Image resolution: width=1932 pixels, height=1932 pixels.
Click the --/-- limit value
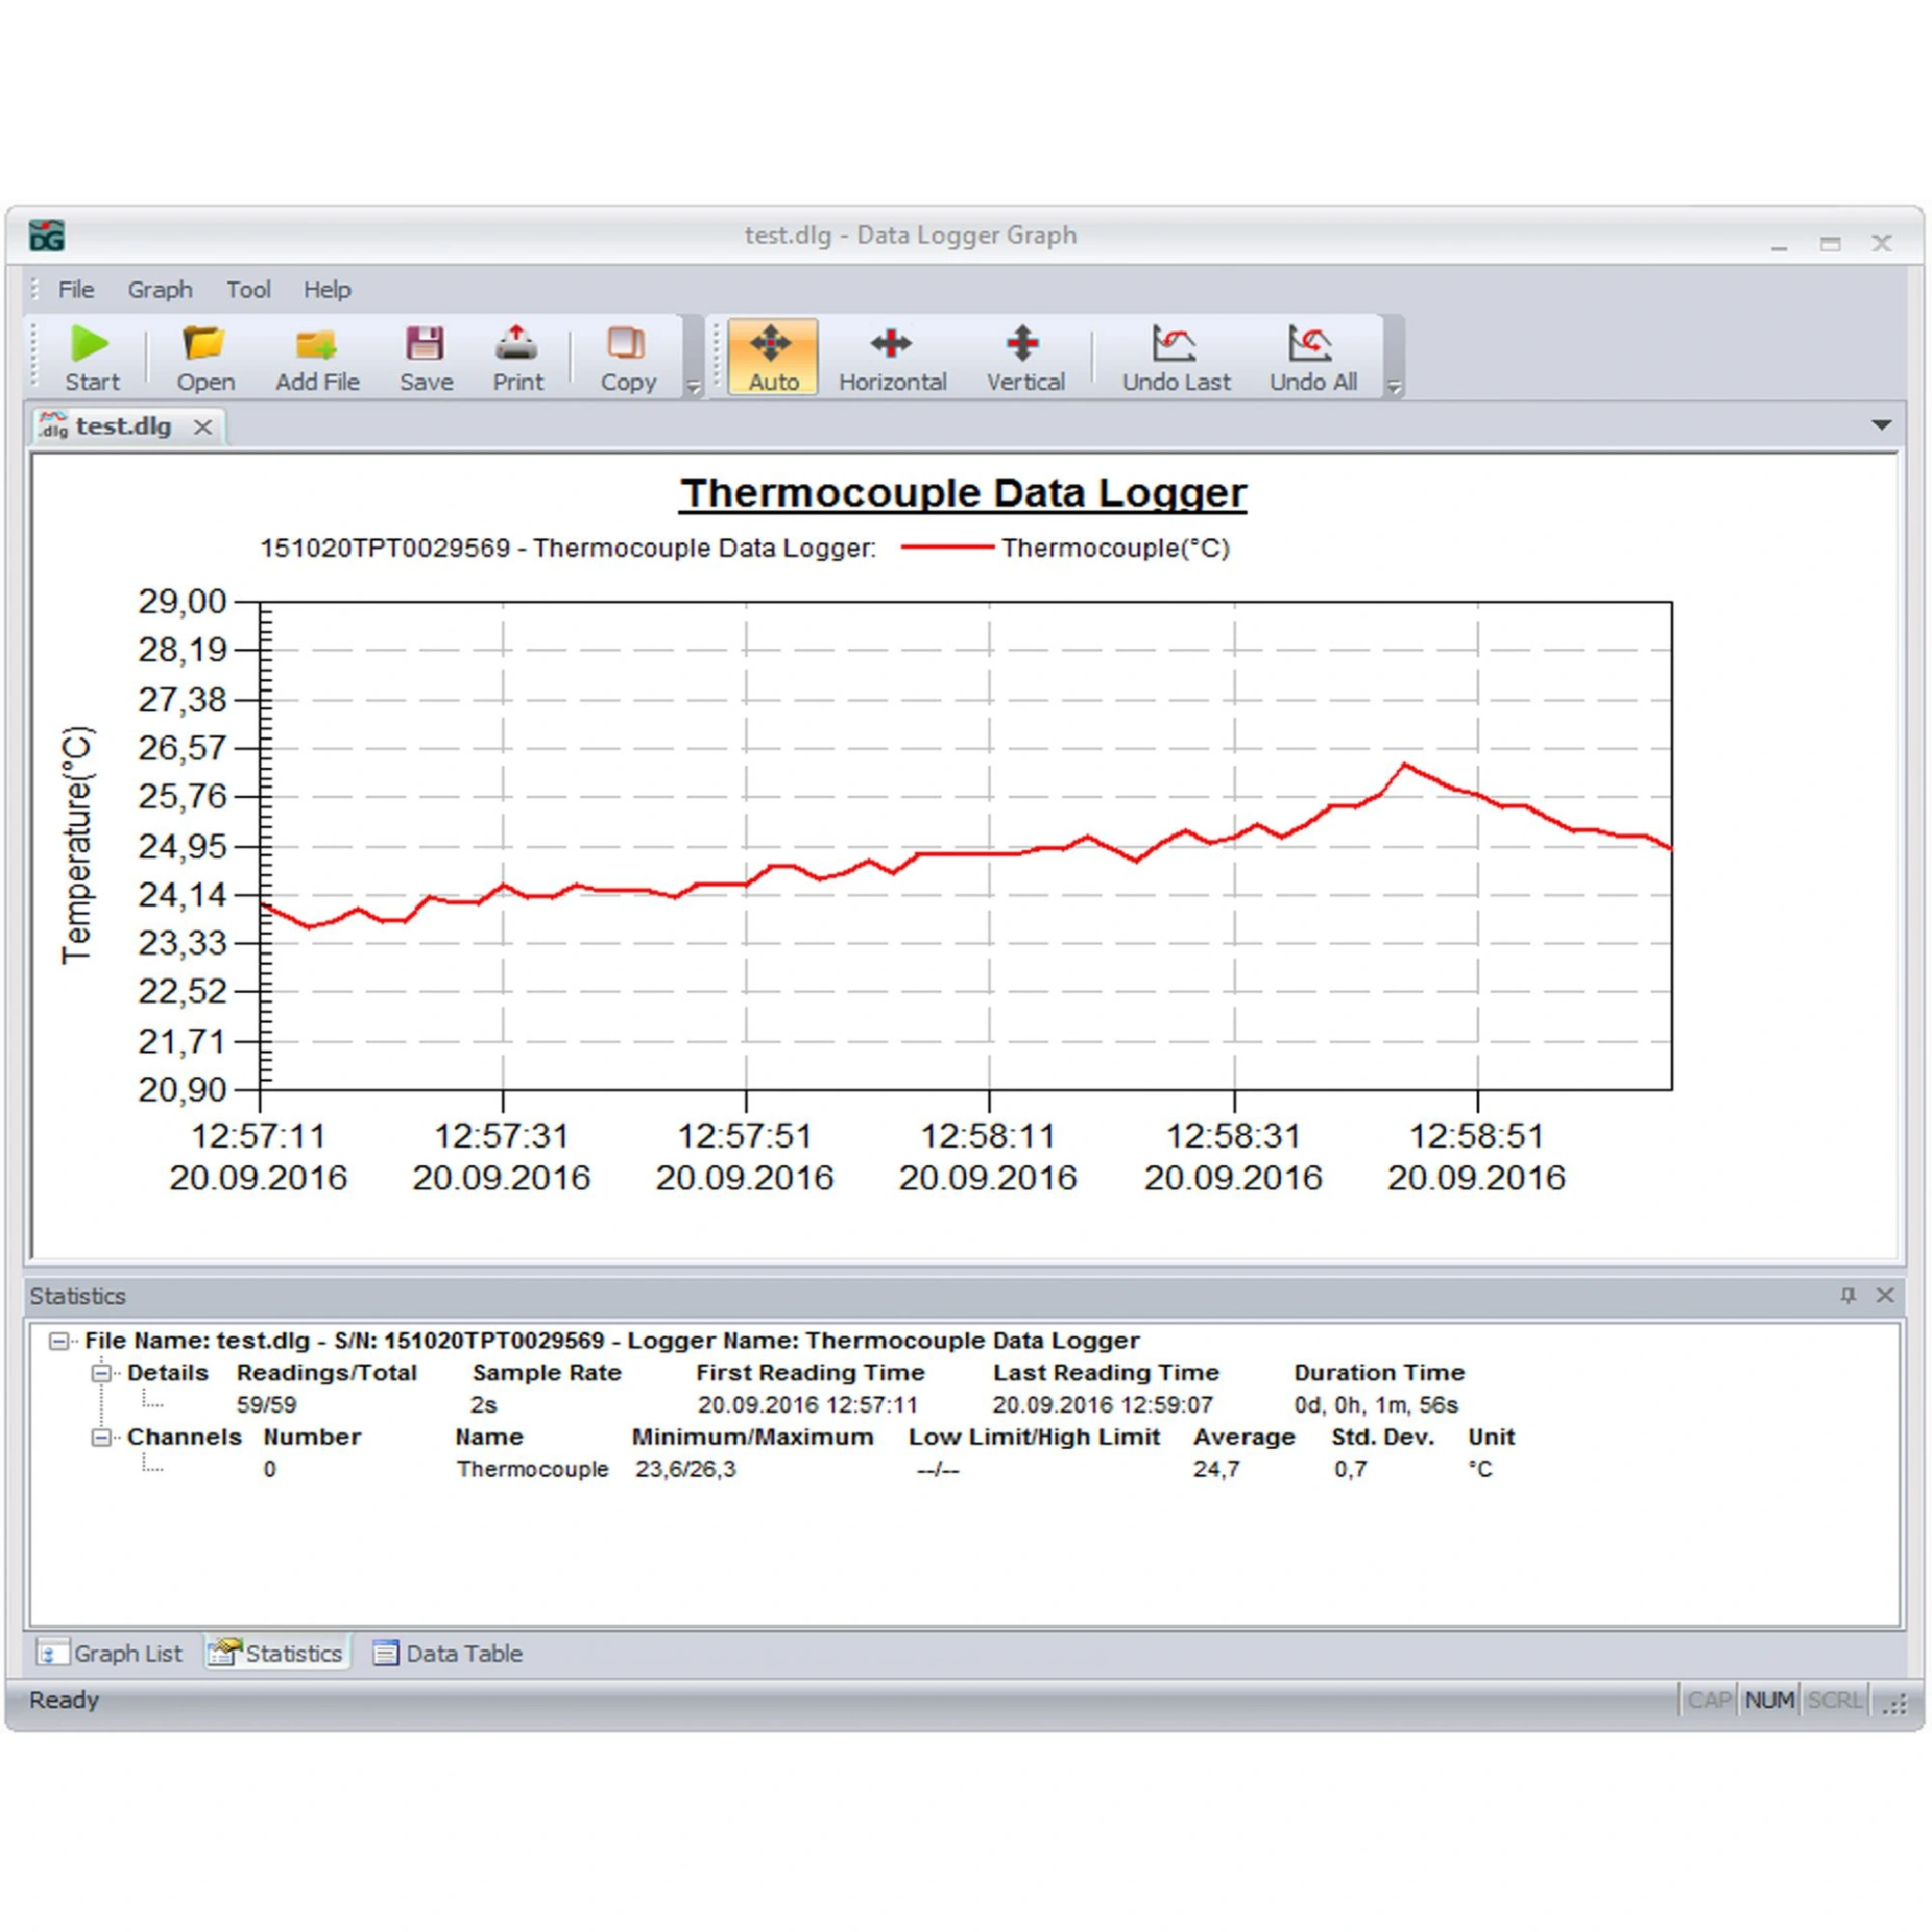pos(938,1470)
